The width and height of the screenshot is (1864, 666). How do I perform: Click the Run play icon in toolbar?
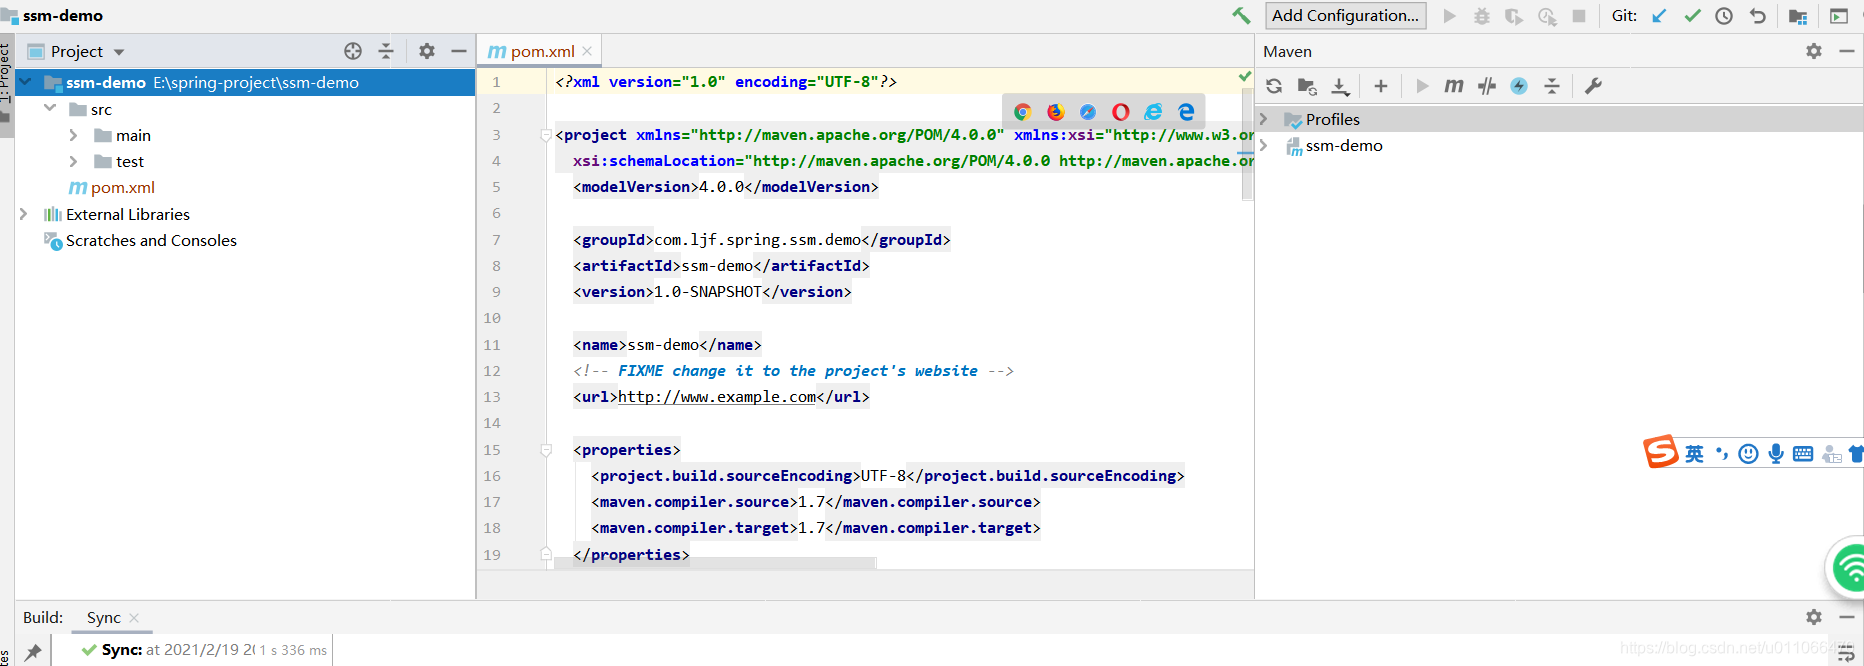tap(1449, 16)
